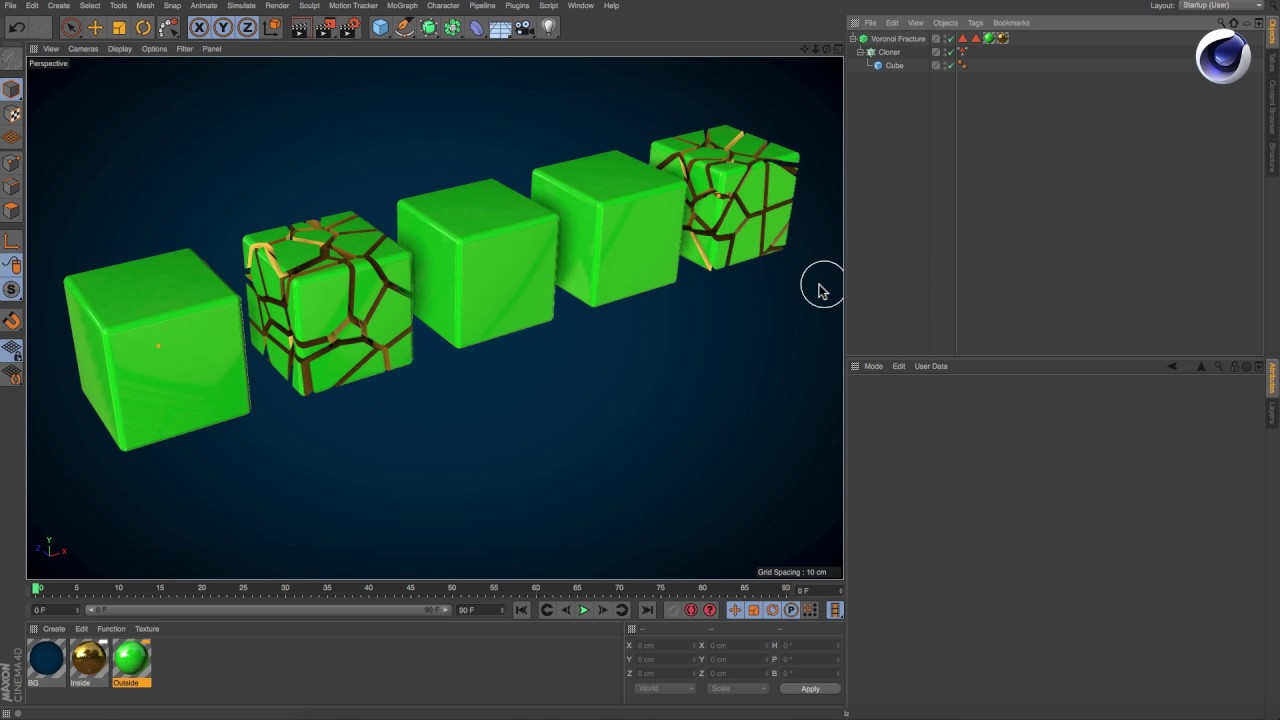Select the Cube object in tree

point(894,66)
